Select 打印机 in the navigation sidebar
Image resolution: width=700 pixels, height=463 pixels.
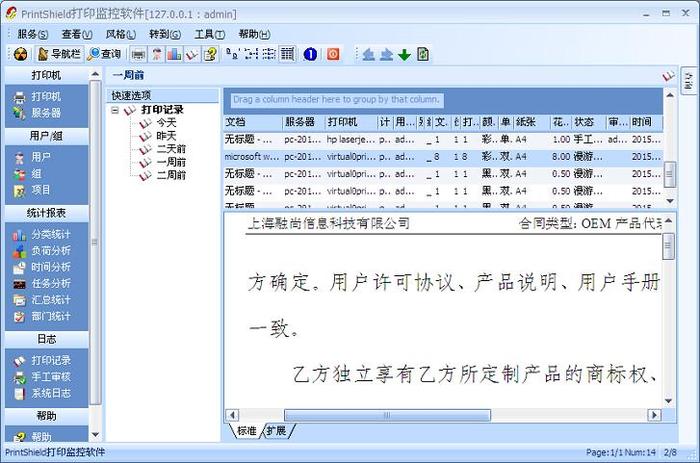click(38, 96)
